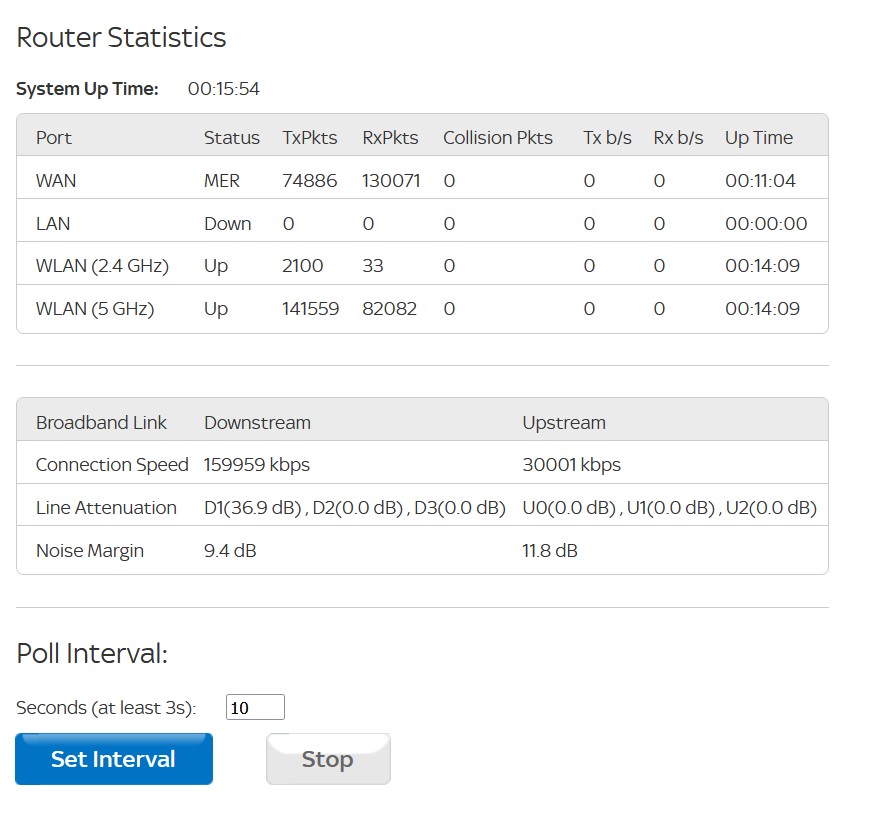Click the Line Attenuation label
Screen dimensions: 876x825
[x=105, y=507]
